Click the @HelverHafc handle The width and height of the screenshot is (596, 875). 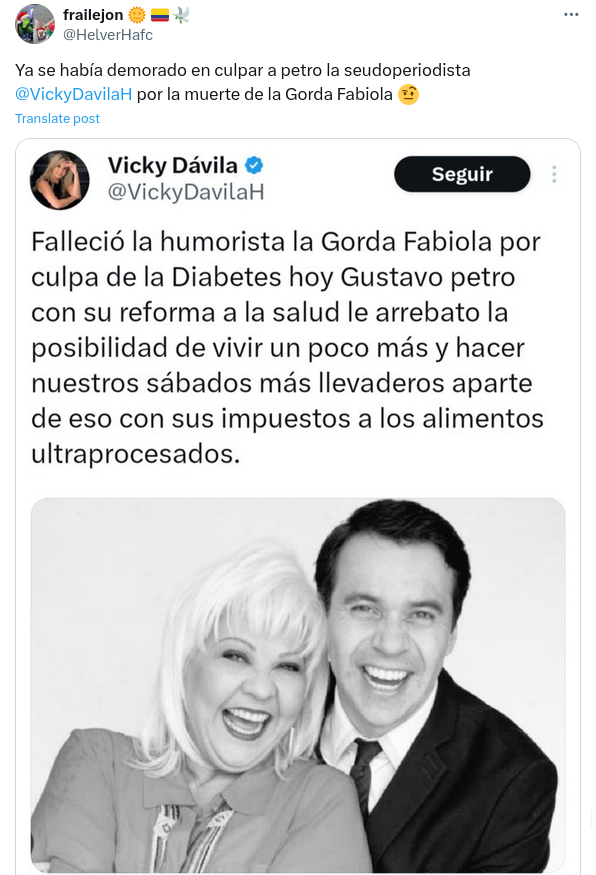[108, 35]
